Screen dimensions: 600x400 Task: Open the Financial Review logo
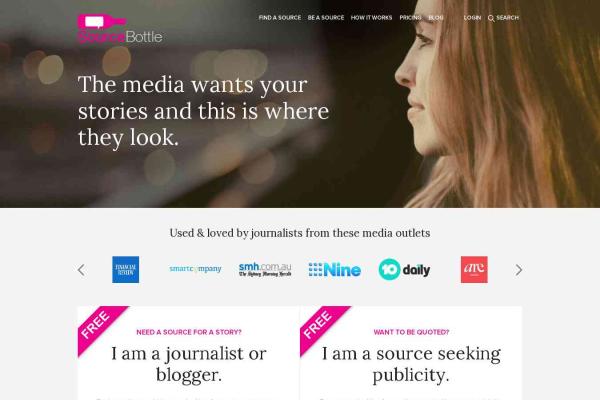(126, 269)
